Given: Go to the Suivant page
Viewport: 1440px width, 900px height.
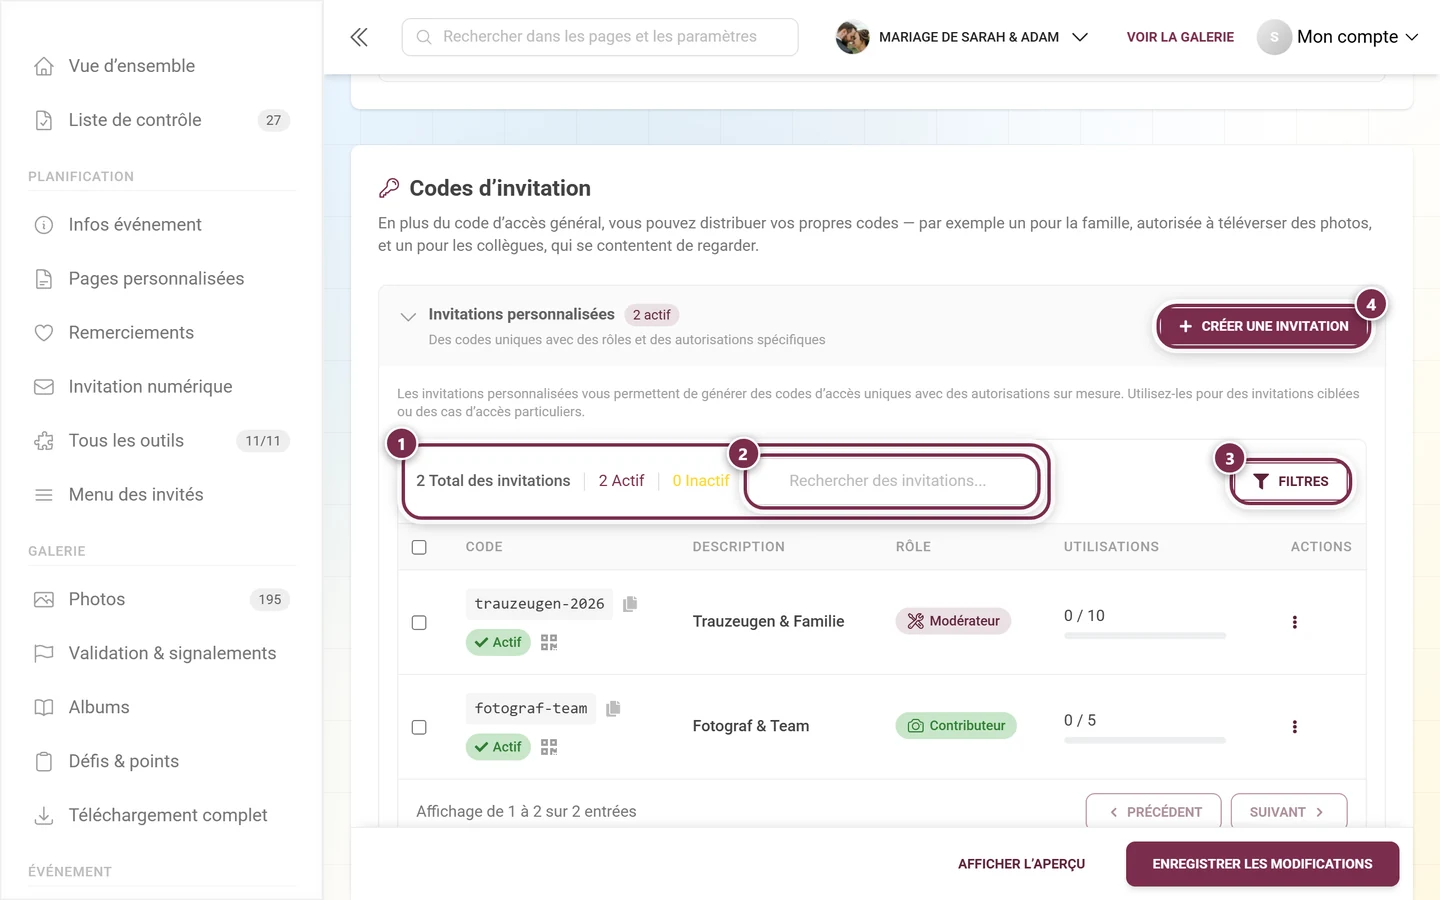Looking at the screenshot, I should point(1288,812).
